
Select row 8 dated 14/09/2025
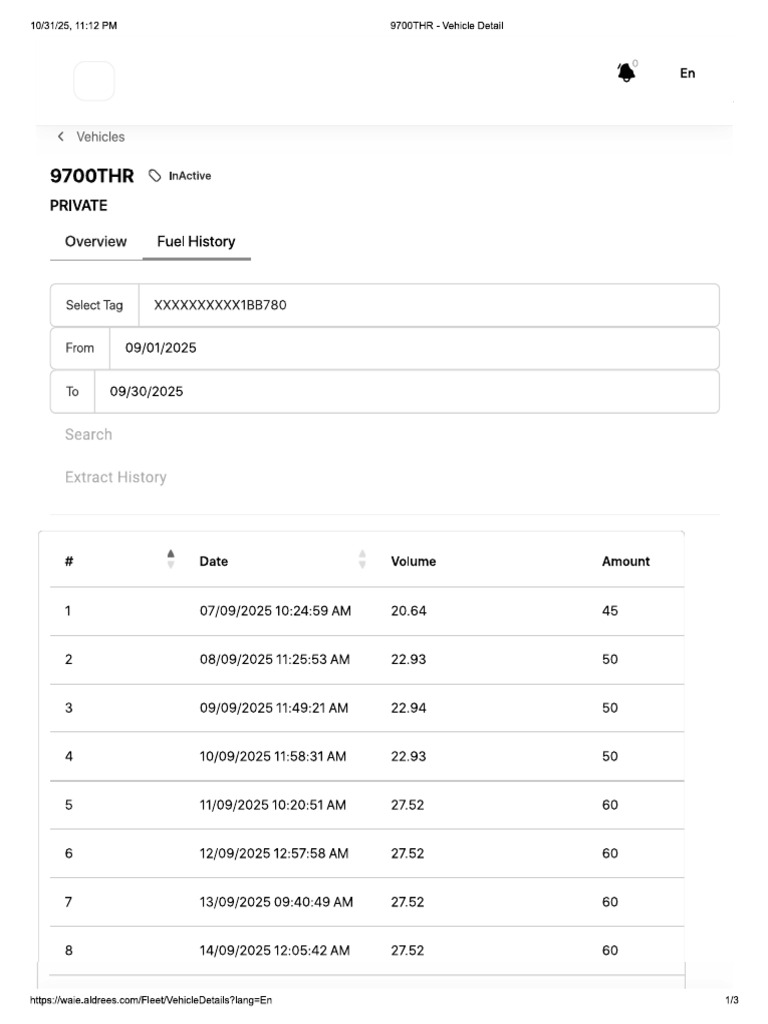(367, 951)
